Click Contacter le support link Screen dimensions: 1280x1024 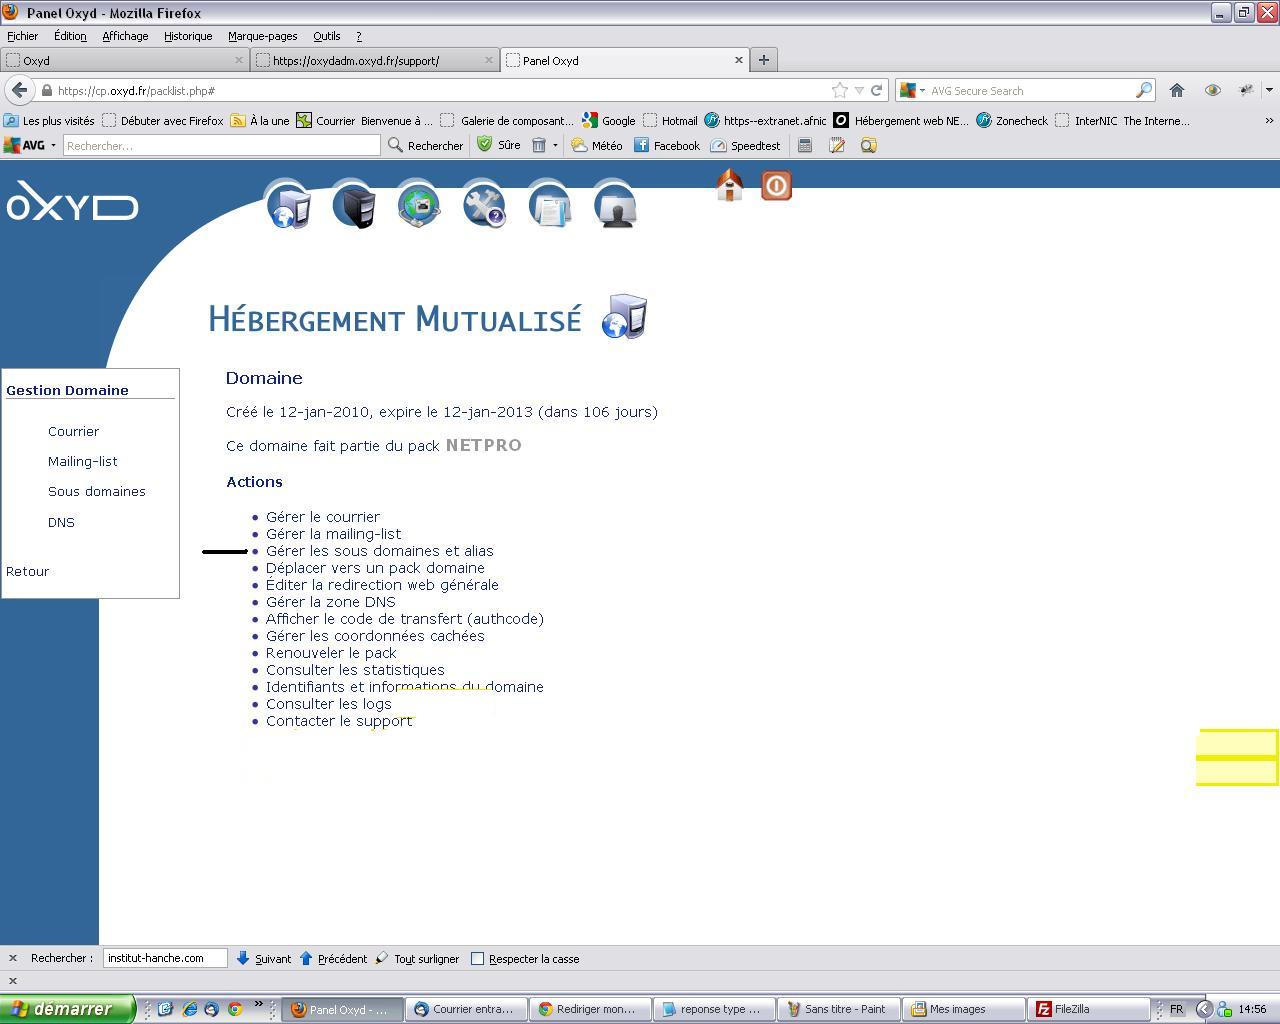click(339, 721)
